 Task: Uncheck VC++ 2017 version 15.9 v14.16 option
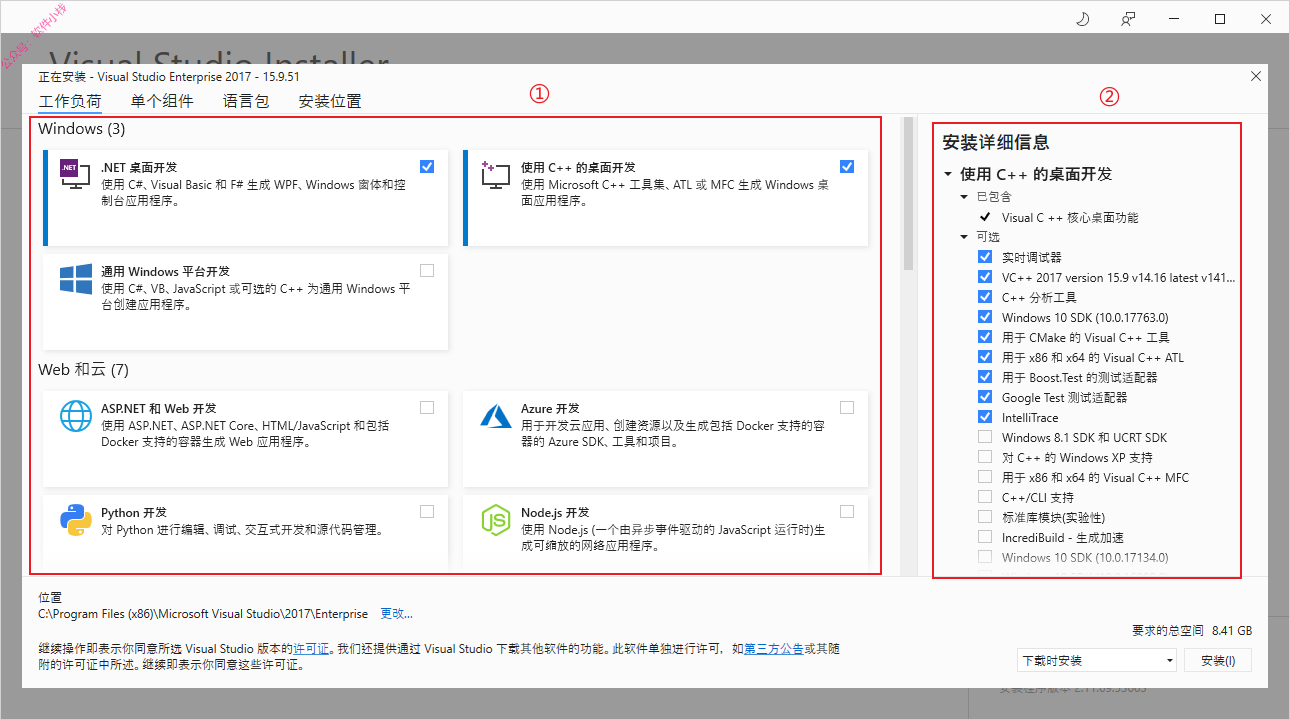coord(985,277)
